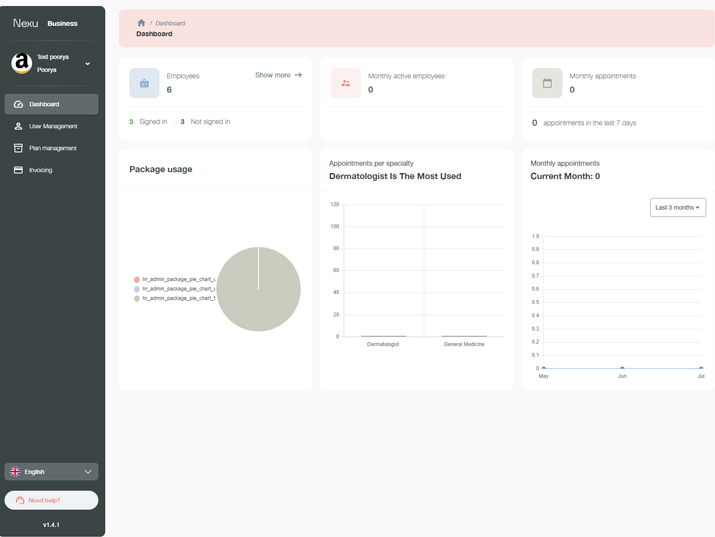Click the UK flag language icon
Viewport: 715px width, 537px height.
point(15,472)
